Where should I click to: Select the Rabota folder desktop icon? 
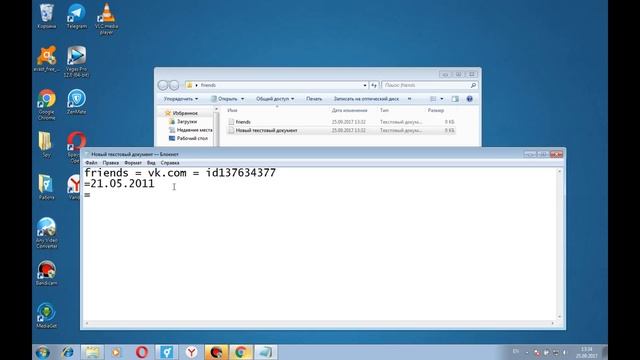46,187
